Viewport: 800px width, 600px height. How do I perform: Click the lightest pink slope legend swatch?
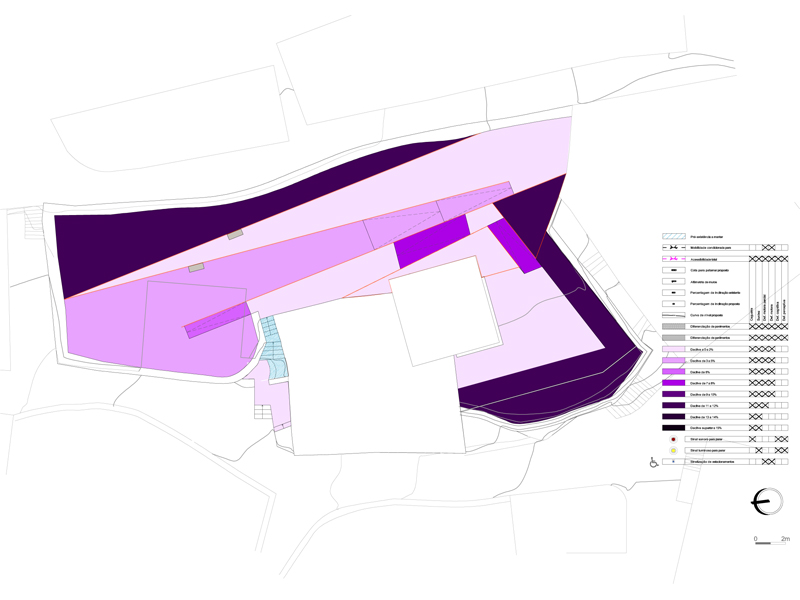[674, 349]
